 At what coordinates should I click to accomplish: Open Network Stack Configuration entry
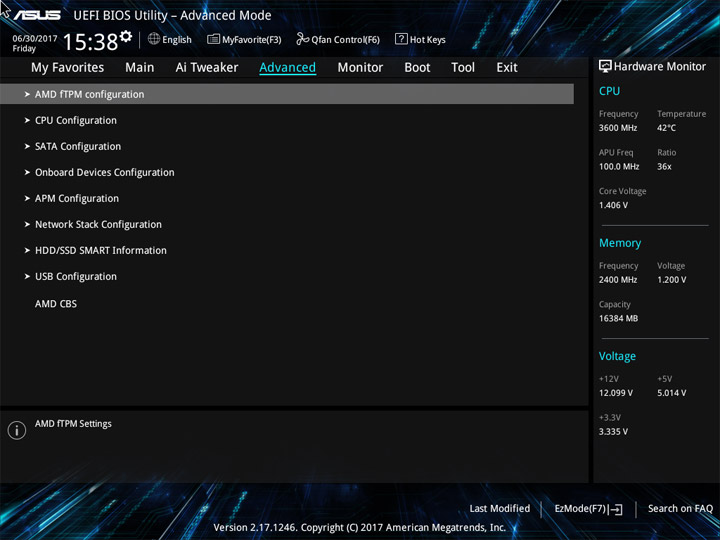click(x=98, y=225)
